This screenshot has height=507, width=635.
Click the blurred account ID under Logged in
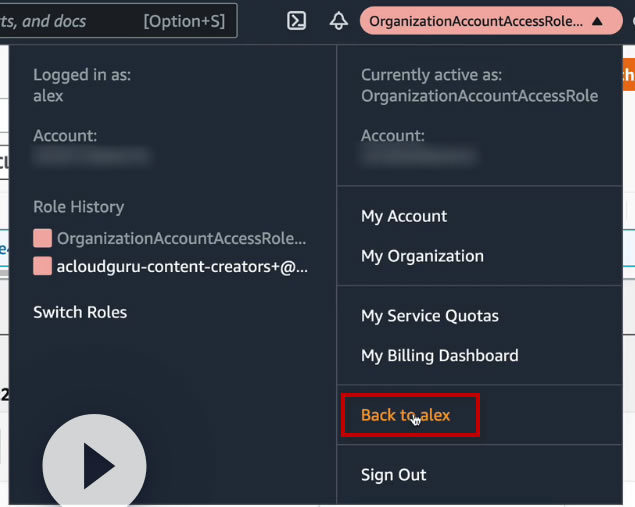(x=90, y=156)
